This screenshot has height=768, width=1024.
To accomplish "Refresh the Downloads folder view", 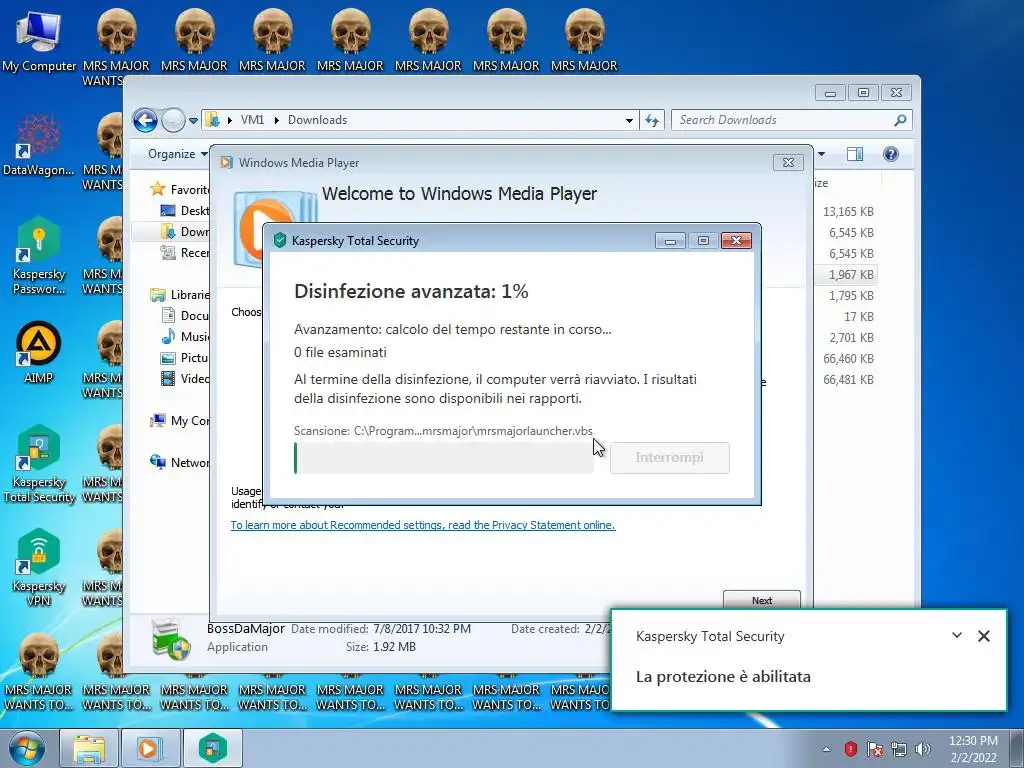I will 652,120.
